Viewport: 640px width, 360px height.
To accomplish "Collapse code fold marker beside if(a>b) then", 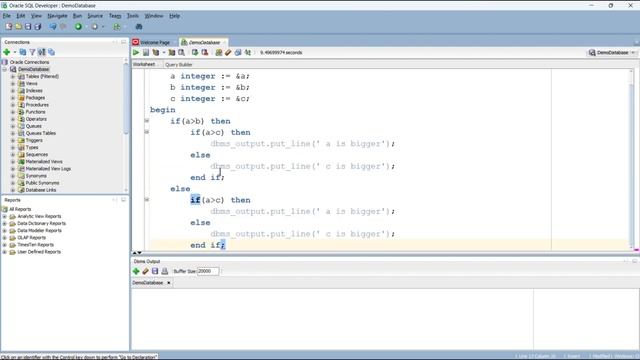I will [147, 121].
